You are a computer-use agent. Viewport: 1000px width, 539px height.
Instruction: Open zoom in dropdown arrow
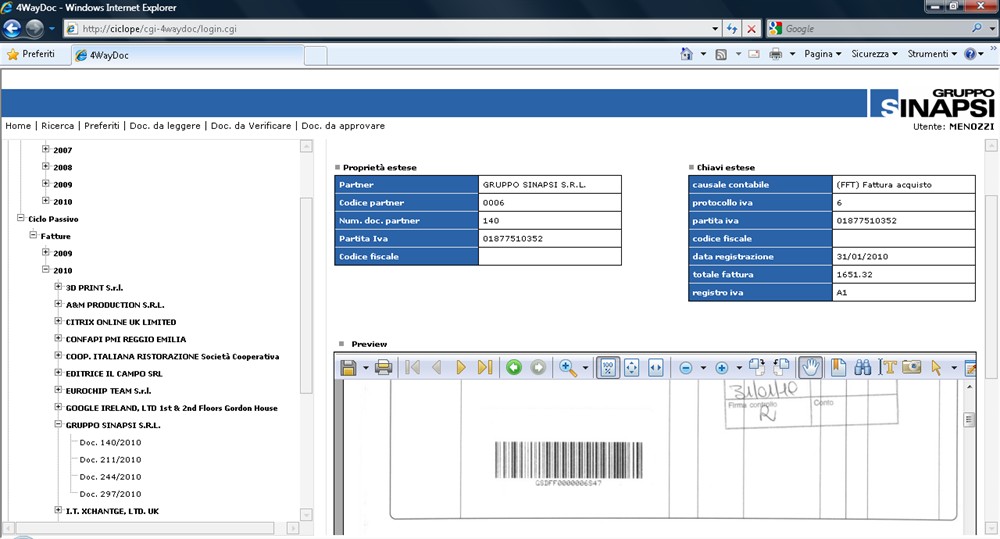[x=739, y=368]
